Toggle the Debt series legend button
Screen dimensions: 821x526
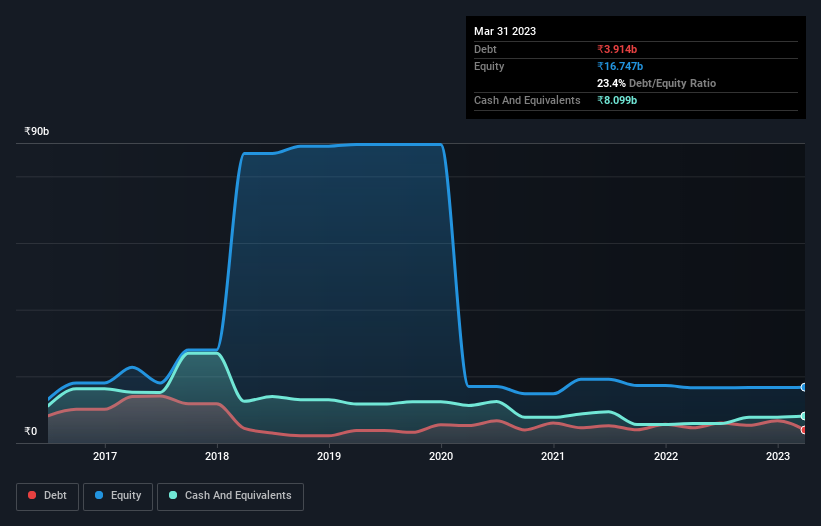47,496
